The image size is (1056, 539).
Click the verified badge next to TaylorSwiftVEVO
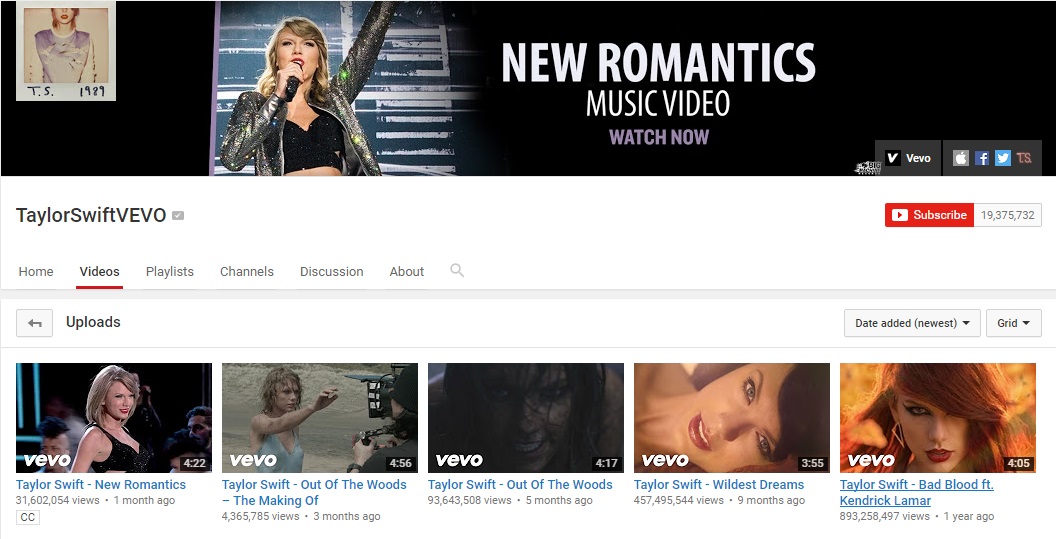tap(178, 216)
